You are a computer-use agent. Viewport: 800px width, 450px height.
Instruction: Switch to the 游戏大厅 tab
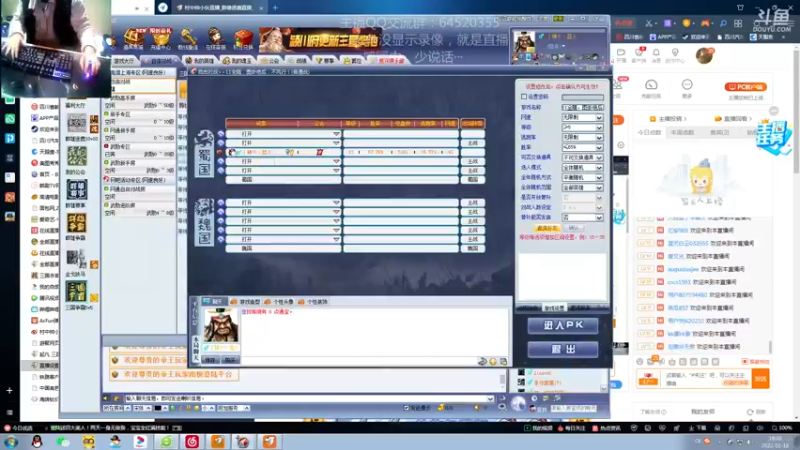pos(123,61)
